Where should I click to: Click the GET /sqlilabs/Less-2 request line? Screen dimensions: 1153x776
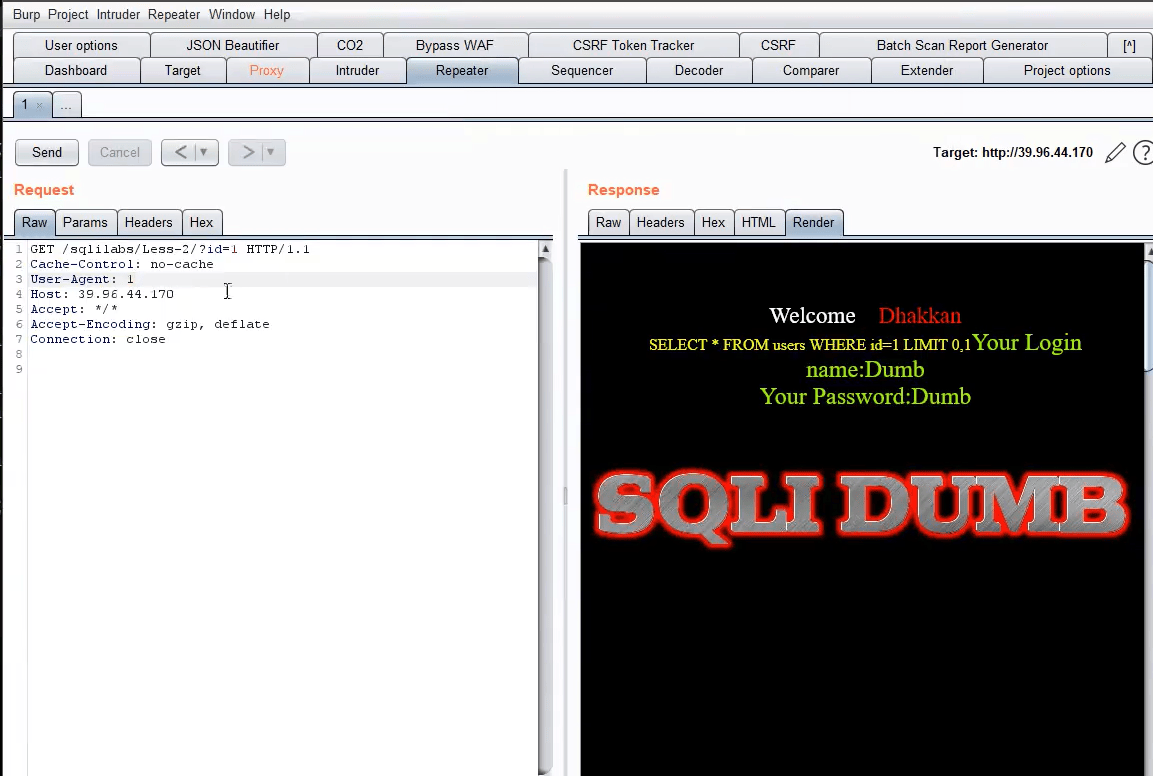click(170, 249)
